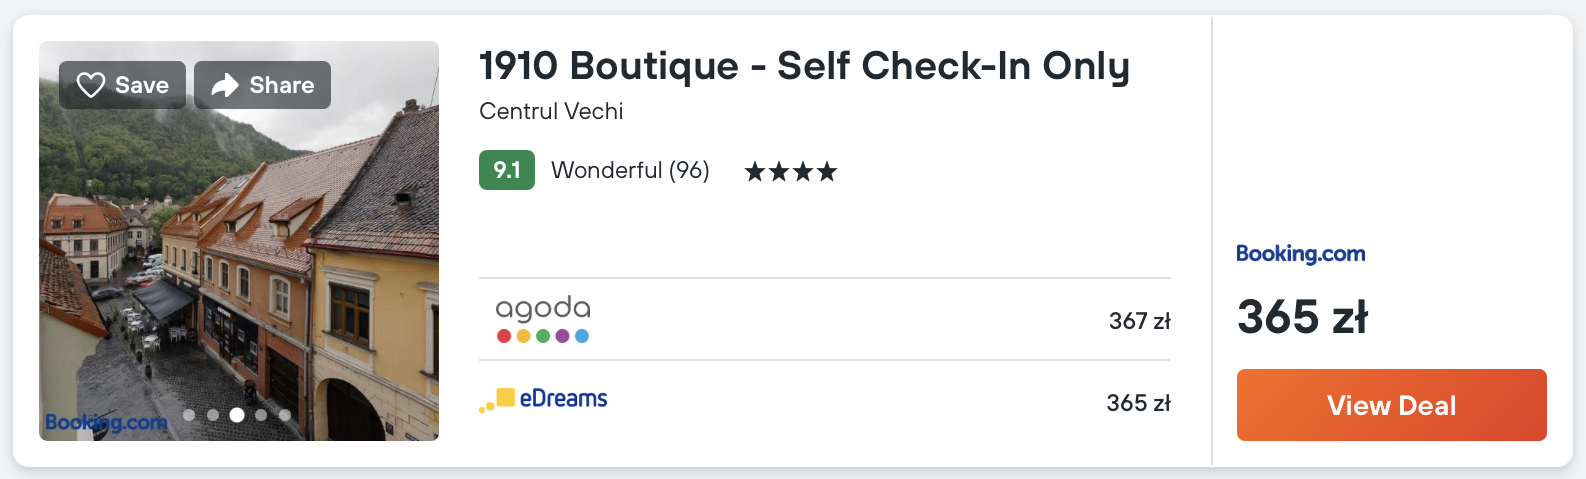Click the Booking.com watermark on the photo

pos(106,422)
